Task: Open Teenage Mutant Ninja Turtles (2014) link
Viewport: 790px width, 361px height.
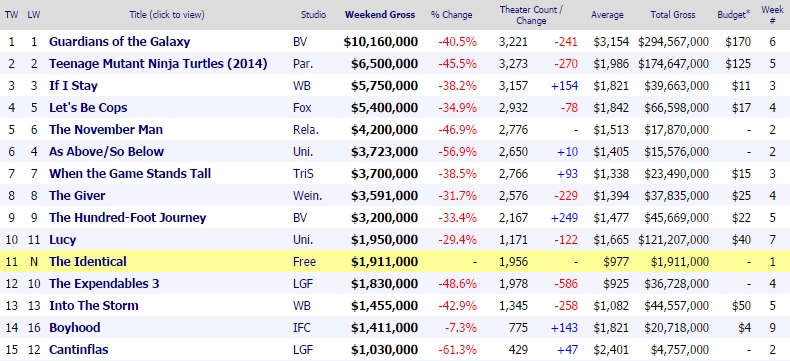Action: 158,63
